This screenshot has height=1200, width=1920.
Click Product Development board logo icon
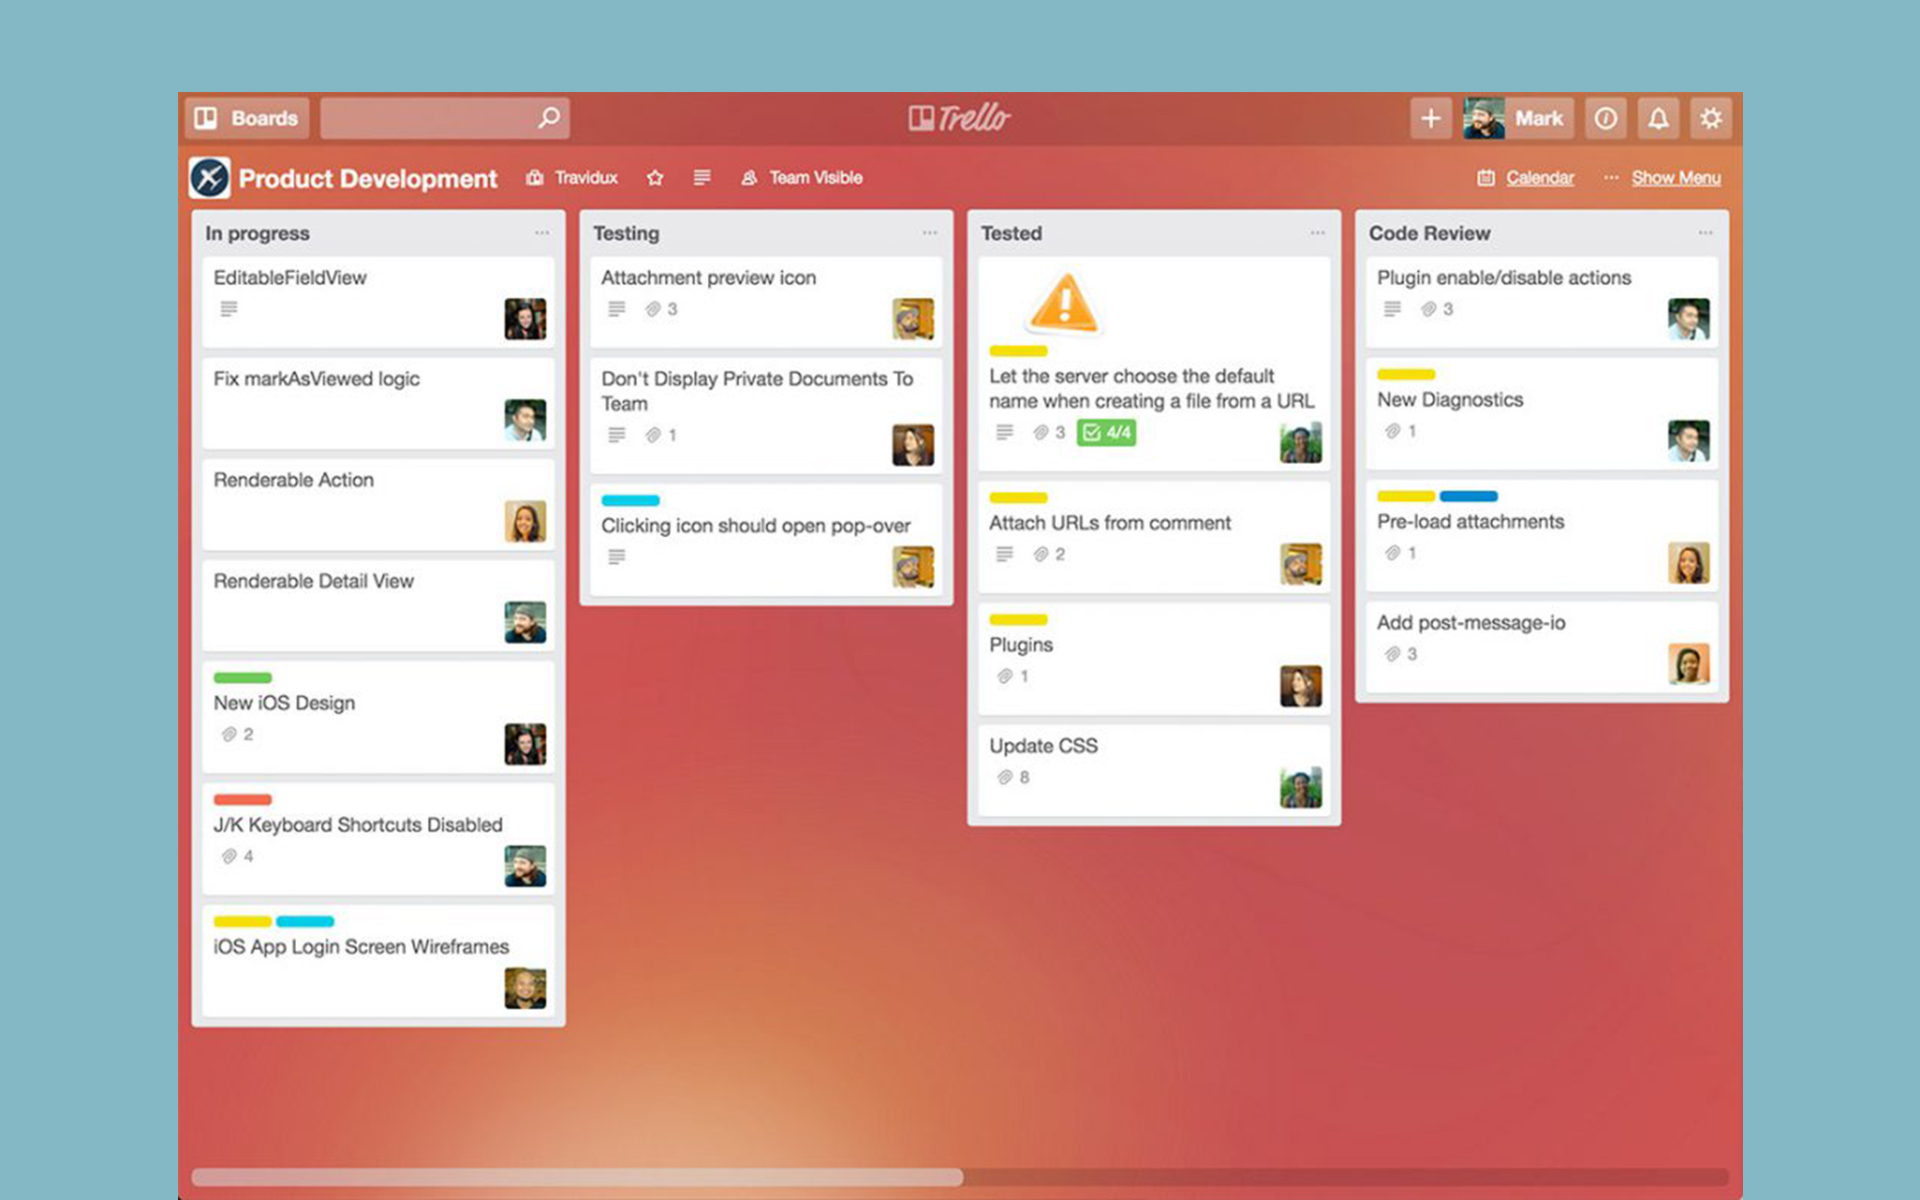pos(210,178)
